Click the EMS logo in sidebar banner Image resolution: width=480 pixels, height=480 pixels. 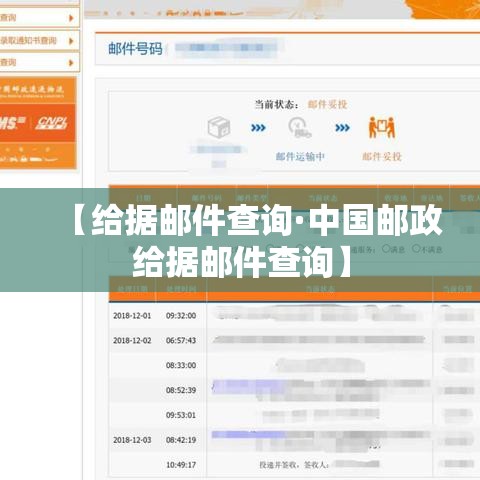pos(13,123)
